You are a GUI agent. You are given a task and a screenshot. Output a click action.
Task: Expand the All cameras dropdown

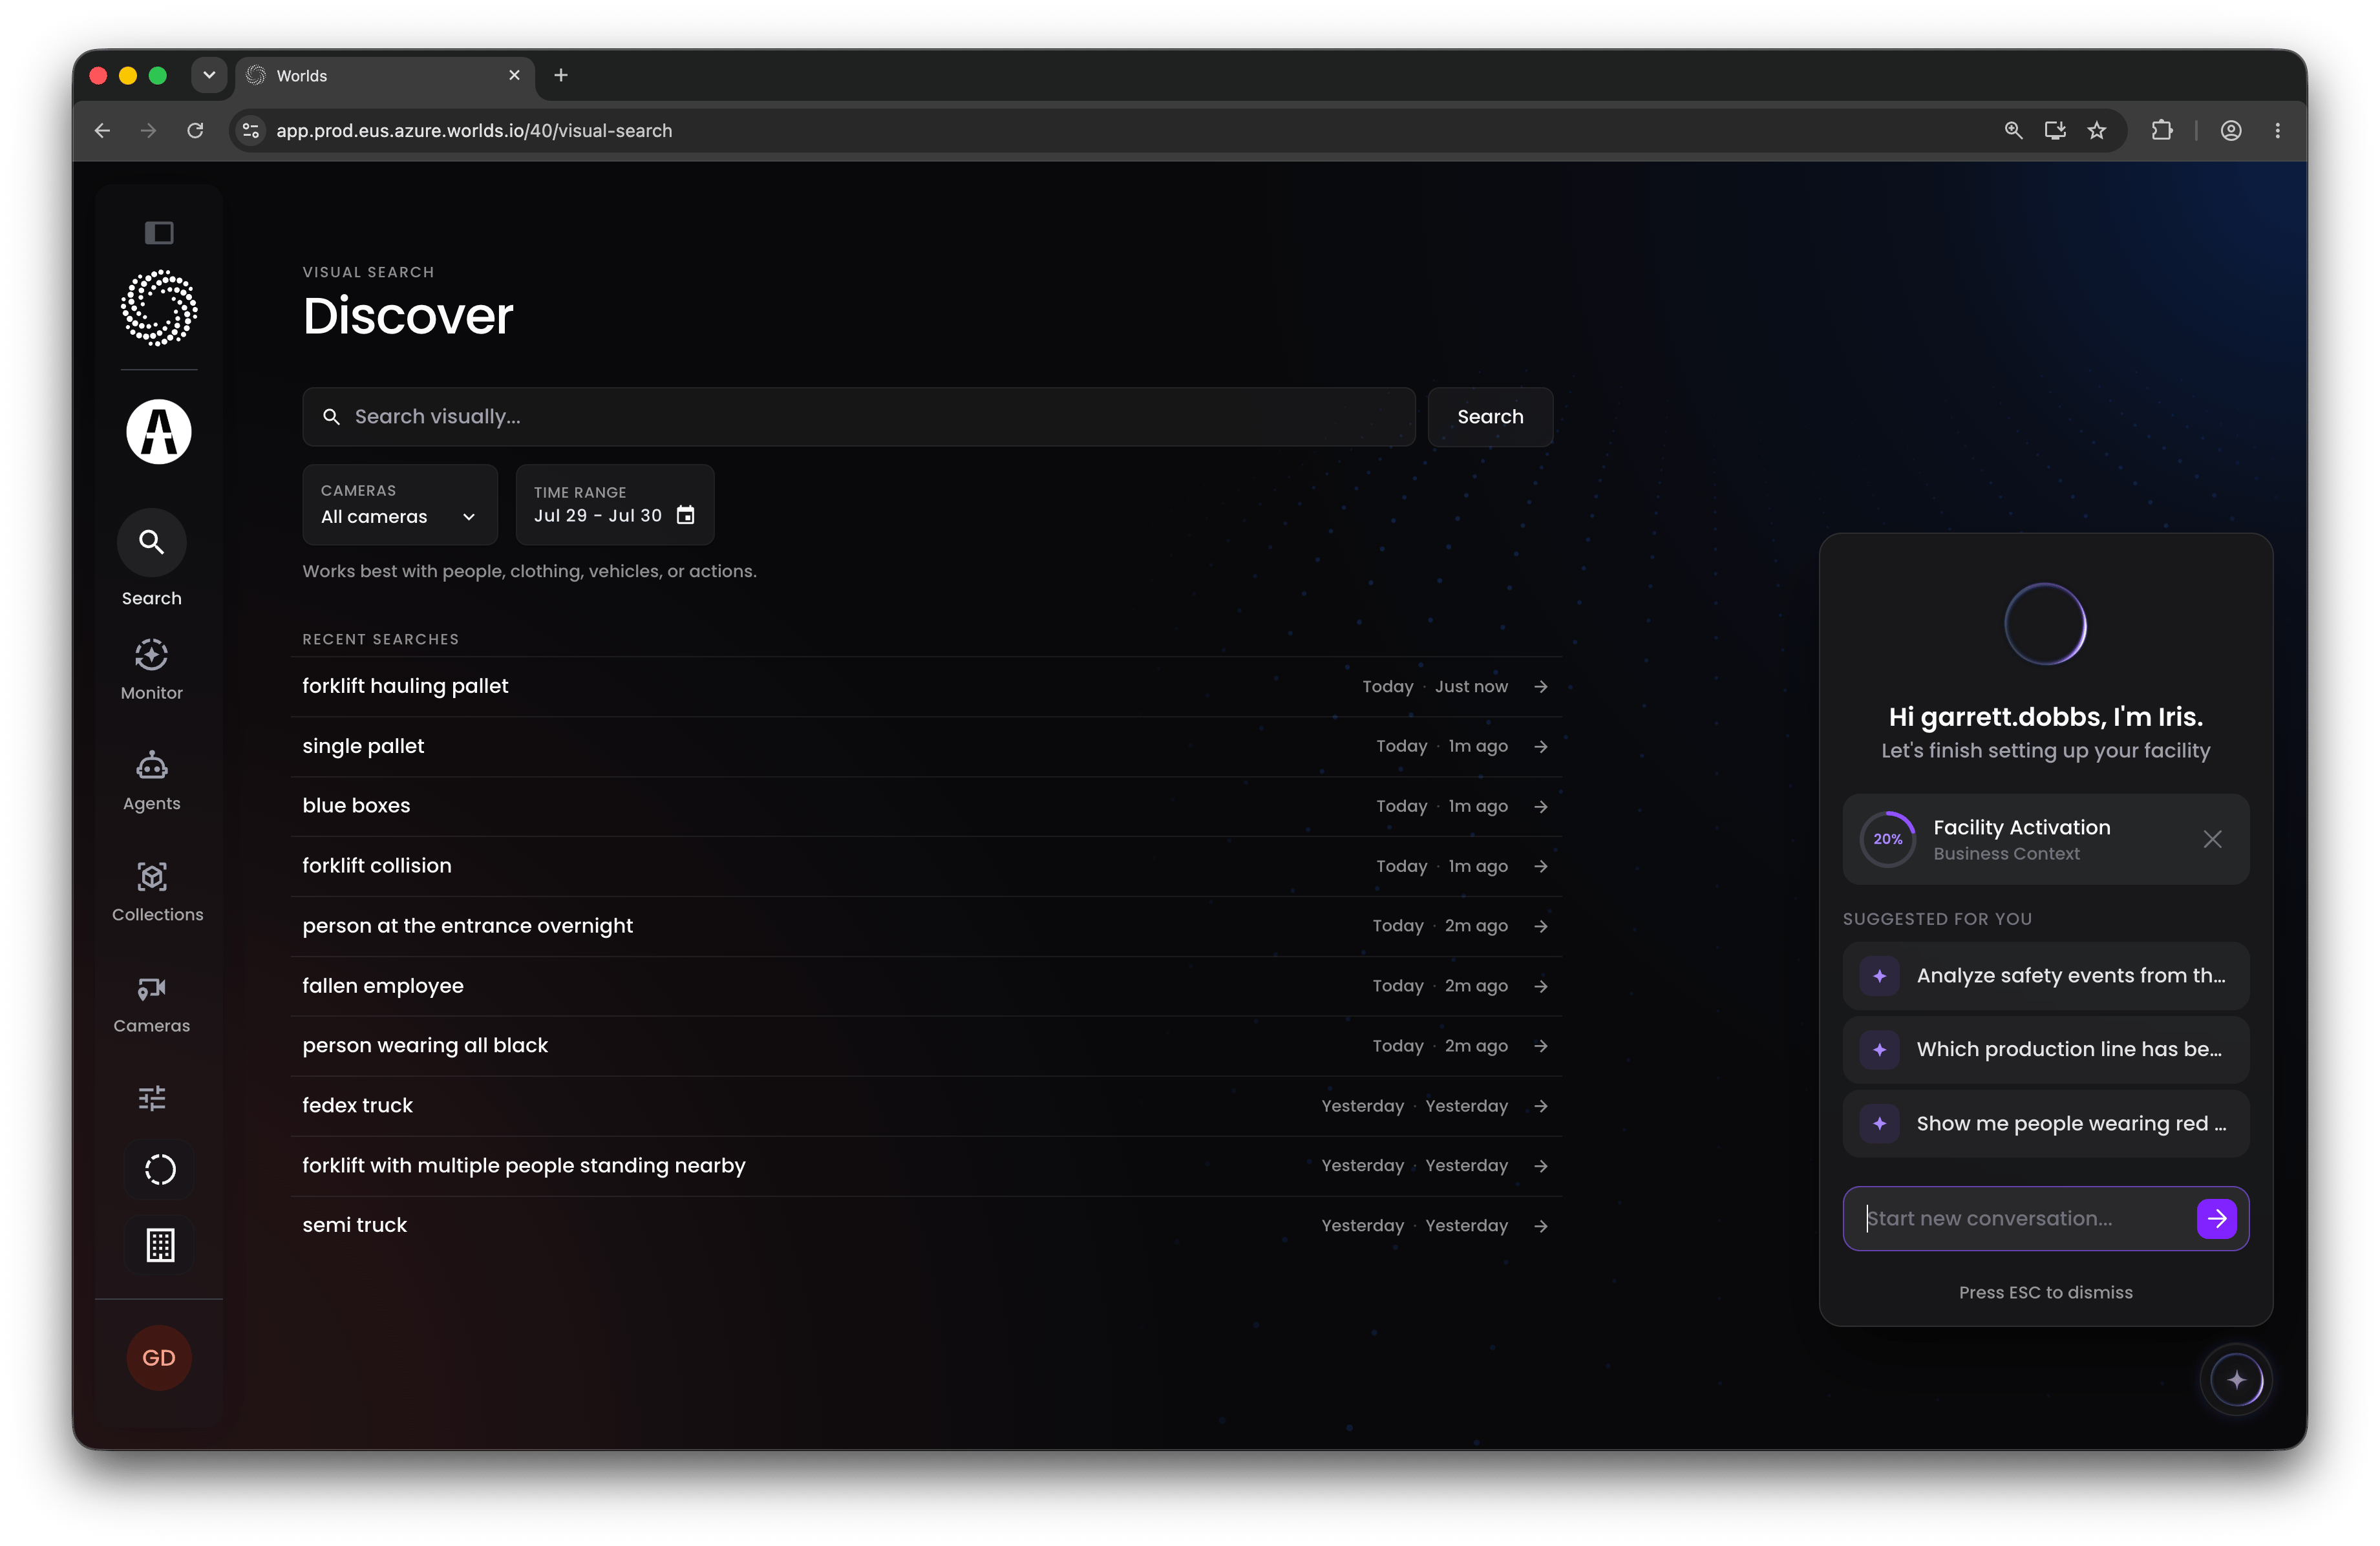(399, 504)
